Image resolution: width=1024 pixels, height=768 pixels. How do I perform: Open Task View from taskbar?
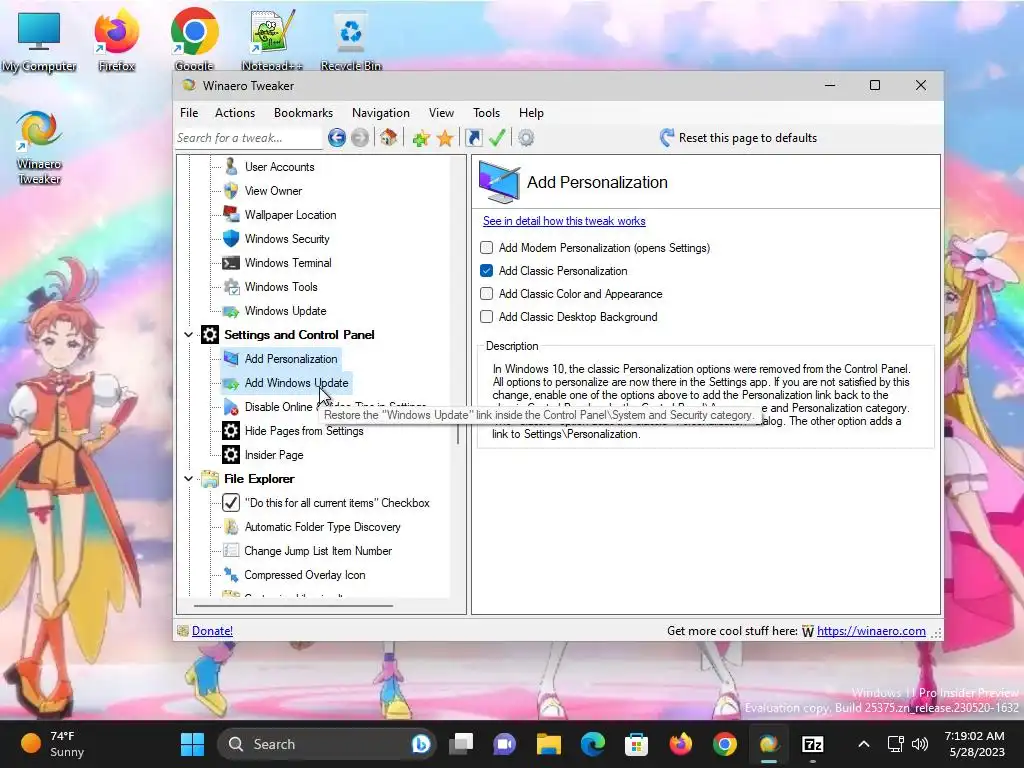click(461, 744)
